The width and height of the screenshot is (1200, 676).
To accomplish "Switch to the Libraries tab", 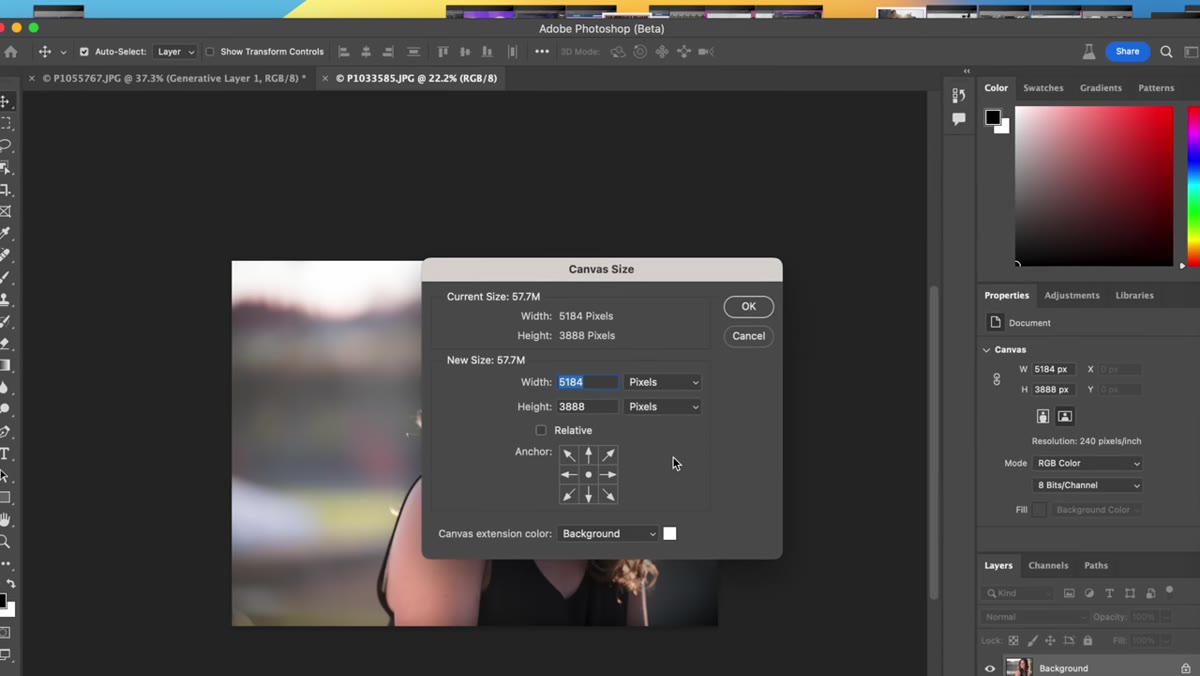I will coord(1134,295).
